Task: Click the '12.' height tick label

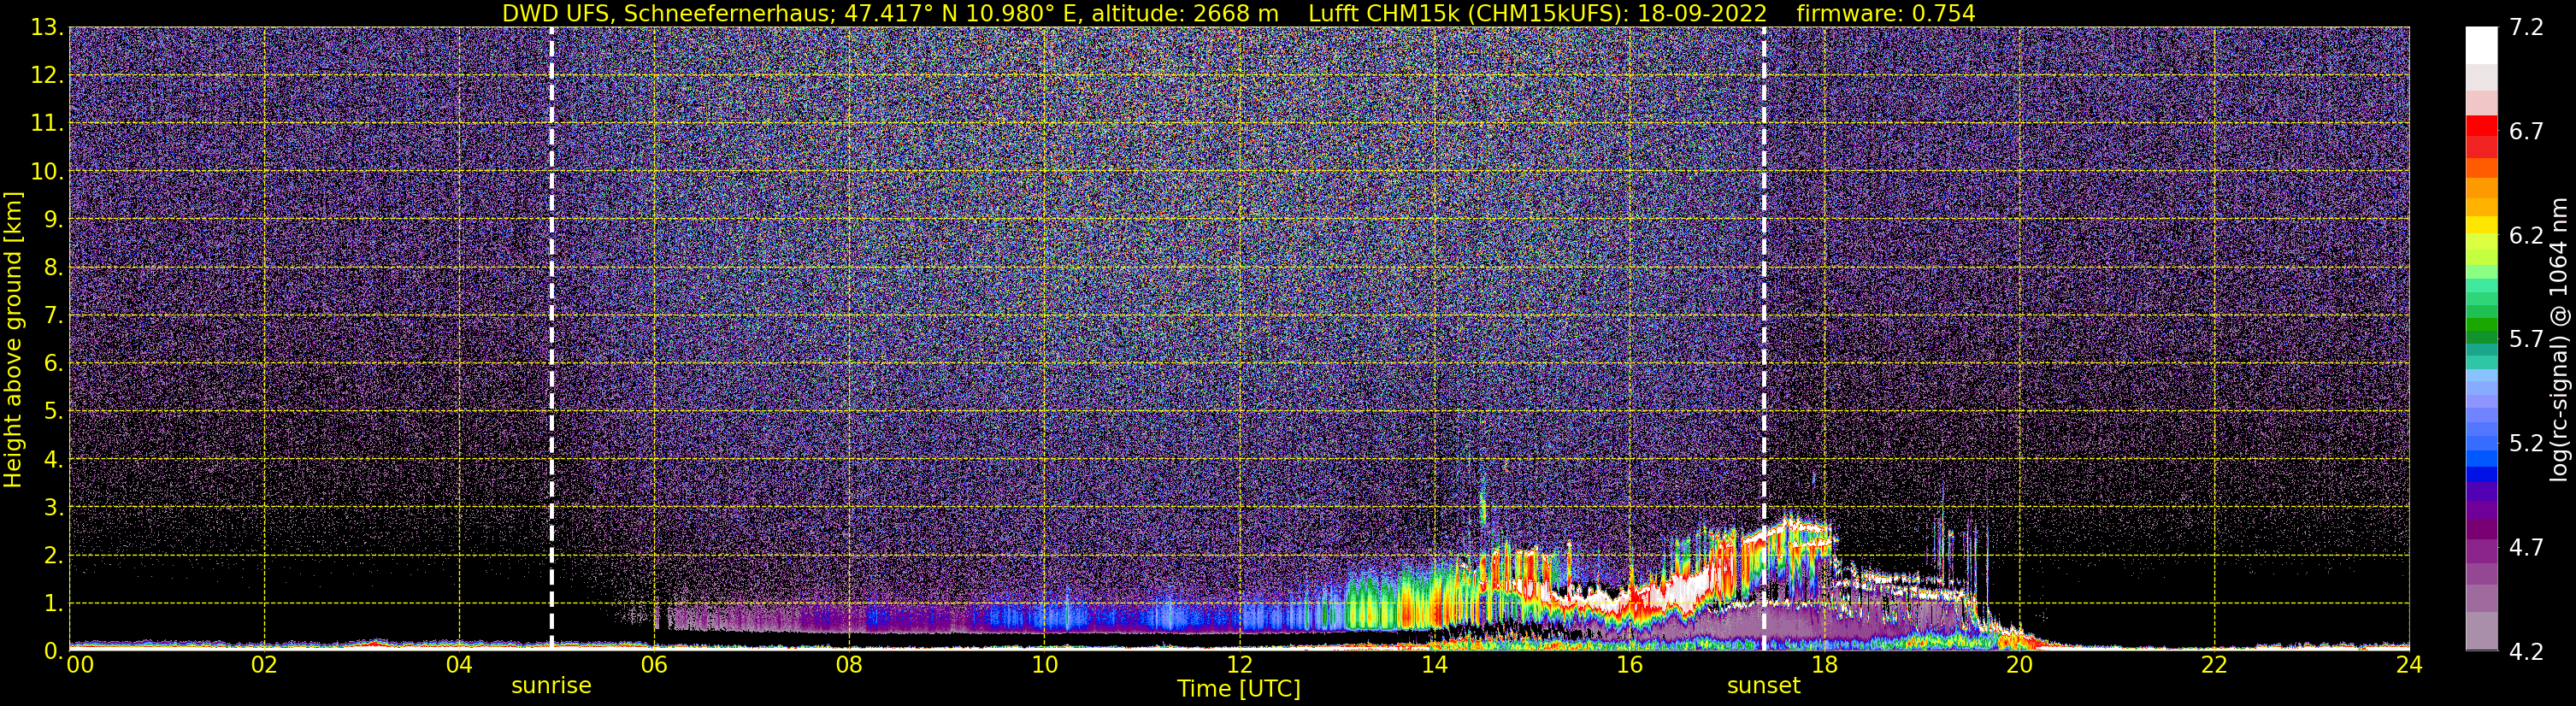Action: click(x=47, y=75)
